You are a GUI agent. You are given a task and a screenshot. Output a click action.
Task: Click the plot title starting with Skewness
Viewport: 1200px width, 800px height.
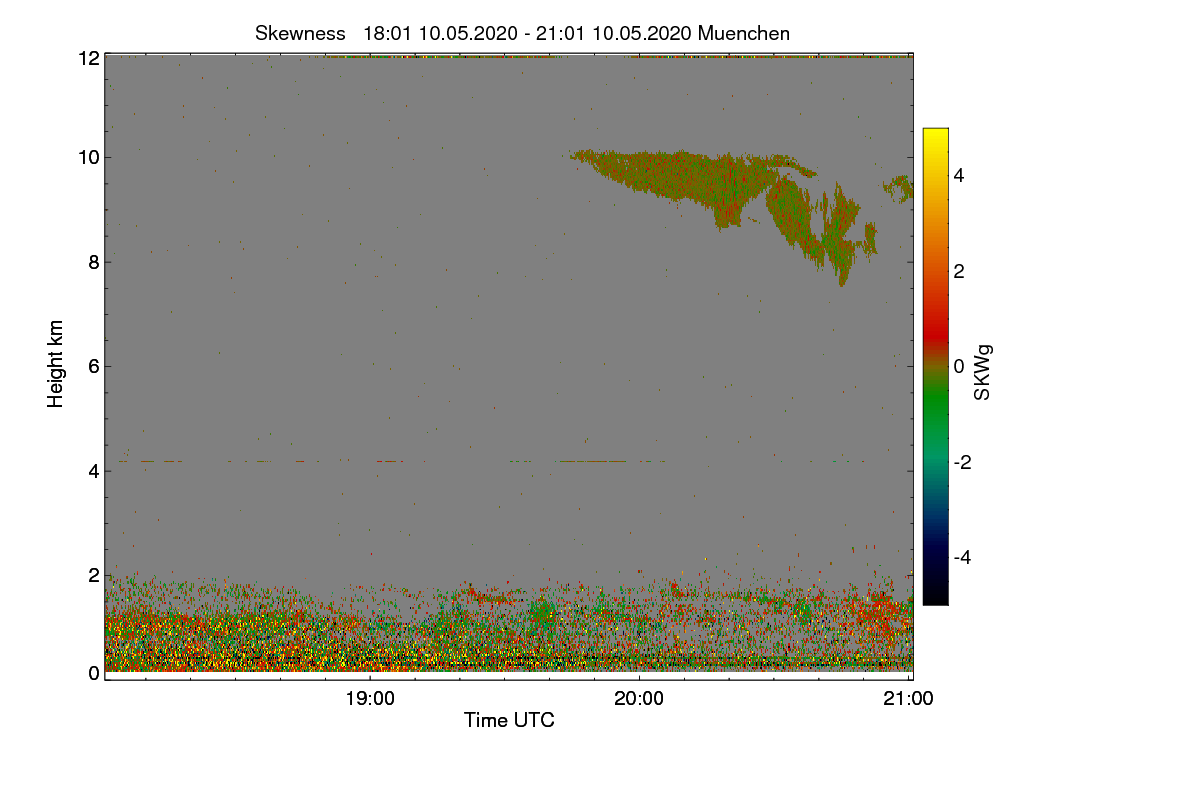tap(522, 33)
